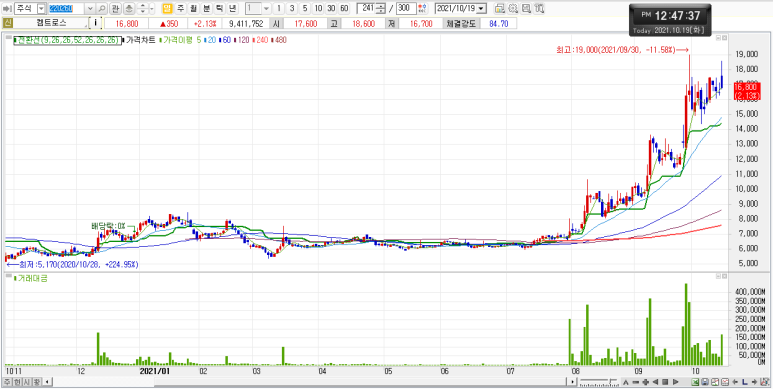Click the 84.70 체결강도 value
This screenshot has width=773, height=389.
pos(499,23)
